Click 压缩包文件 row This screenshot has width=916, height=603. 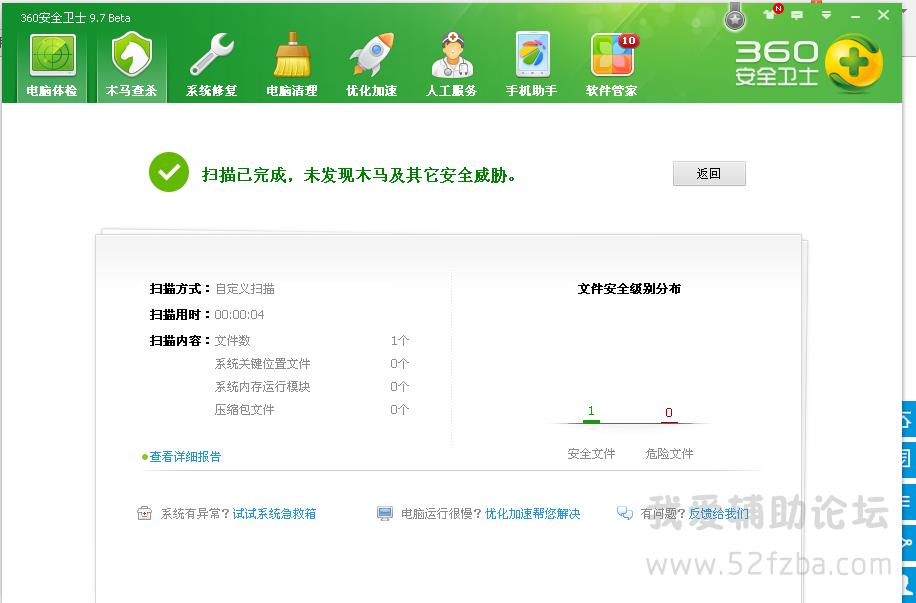coord(312,410)
